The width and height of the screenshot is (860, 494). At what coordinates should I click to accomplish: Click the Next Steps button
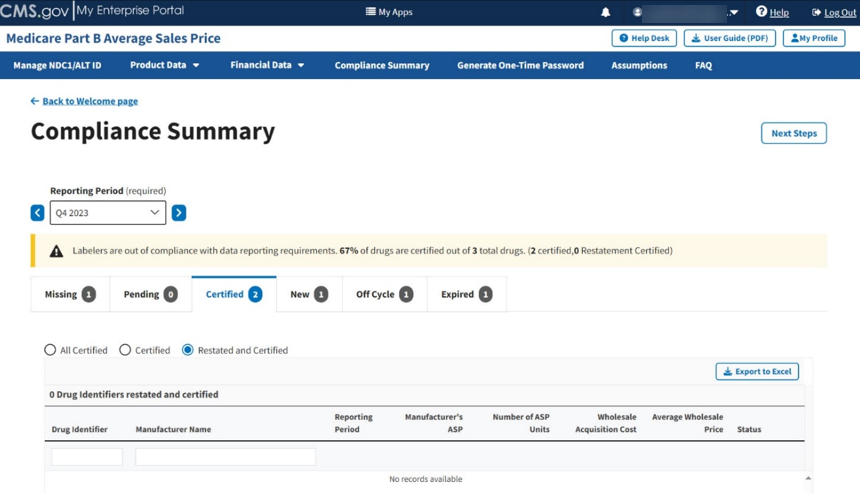[x=794, y=133]
